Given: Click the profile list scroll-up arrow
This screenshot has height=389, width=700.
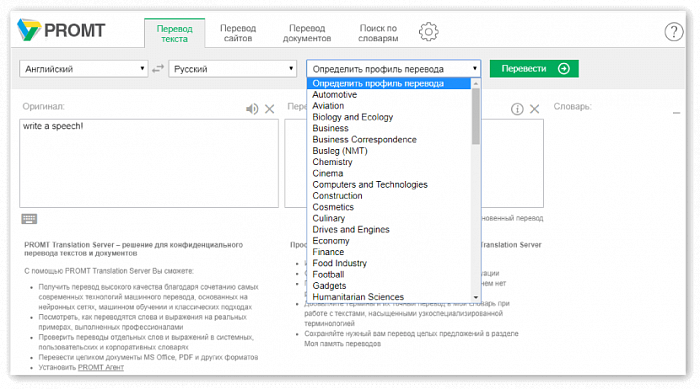Looking at the screenshot, I should click(x=476, y=84).
